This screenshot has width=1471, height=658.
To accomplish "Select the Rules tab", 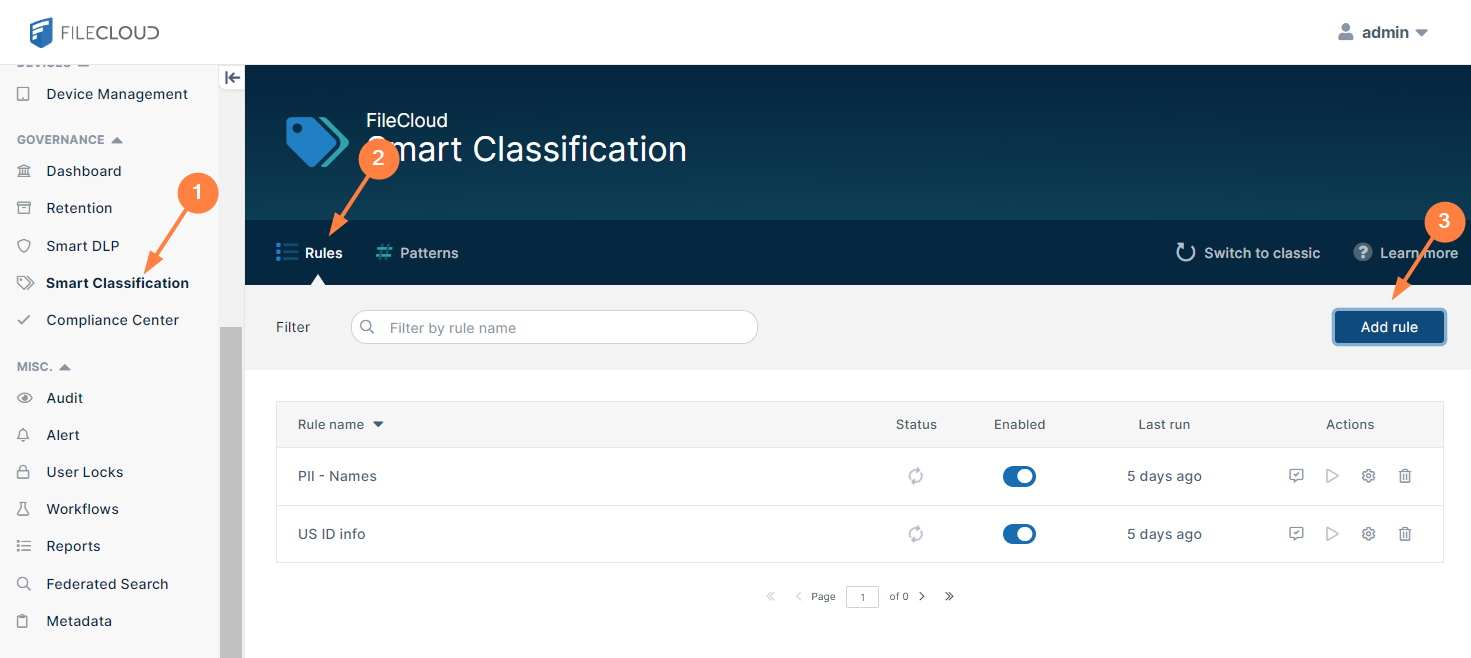I will 310,253.
